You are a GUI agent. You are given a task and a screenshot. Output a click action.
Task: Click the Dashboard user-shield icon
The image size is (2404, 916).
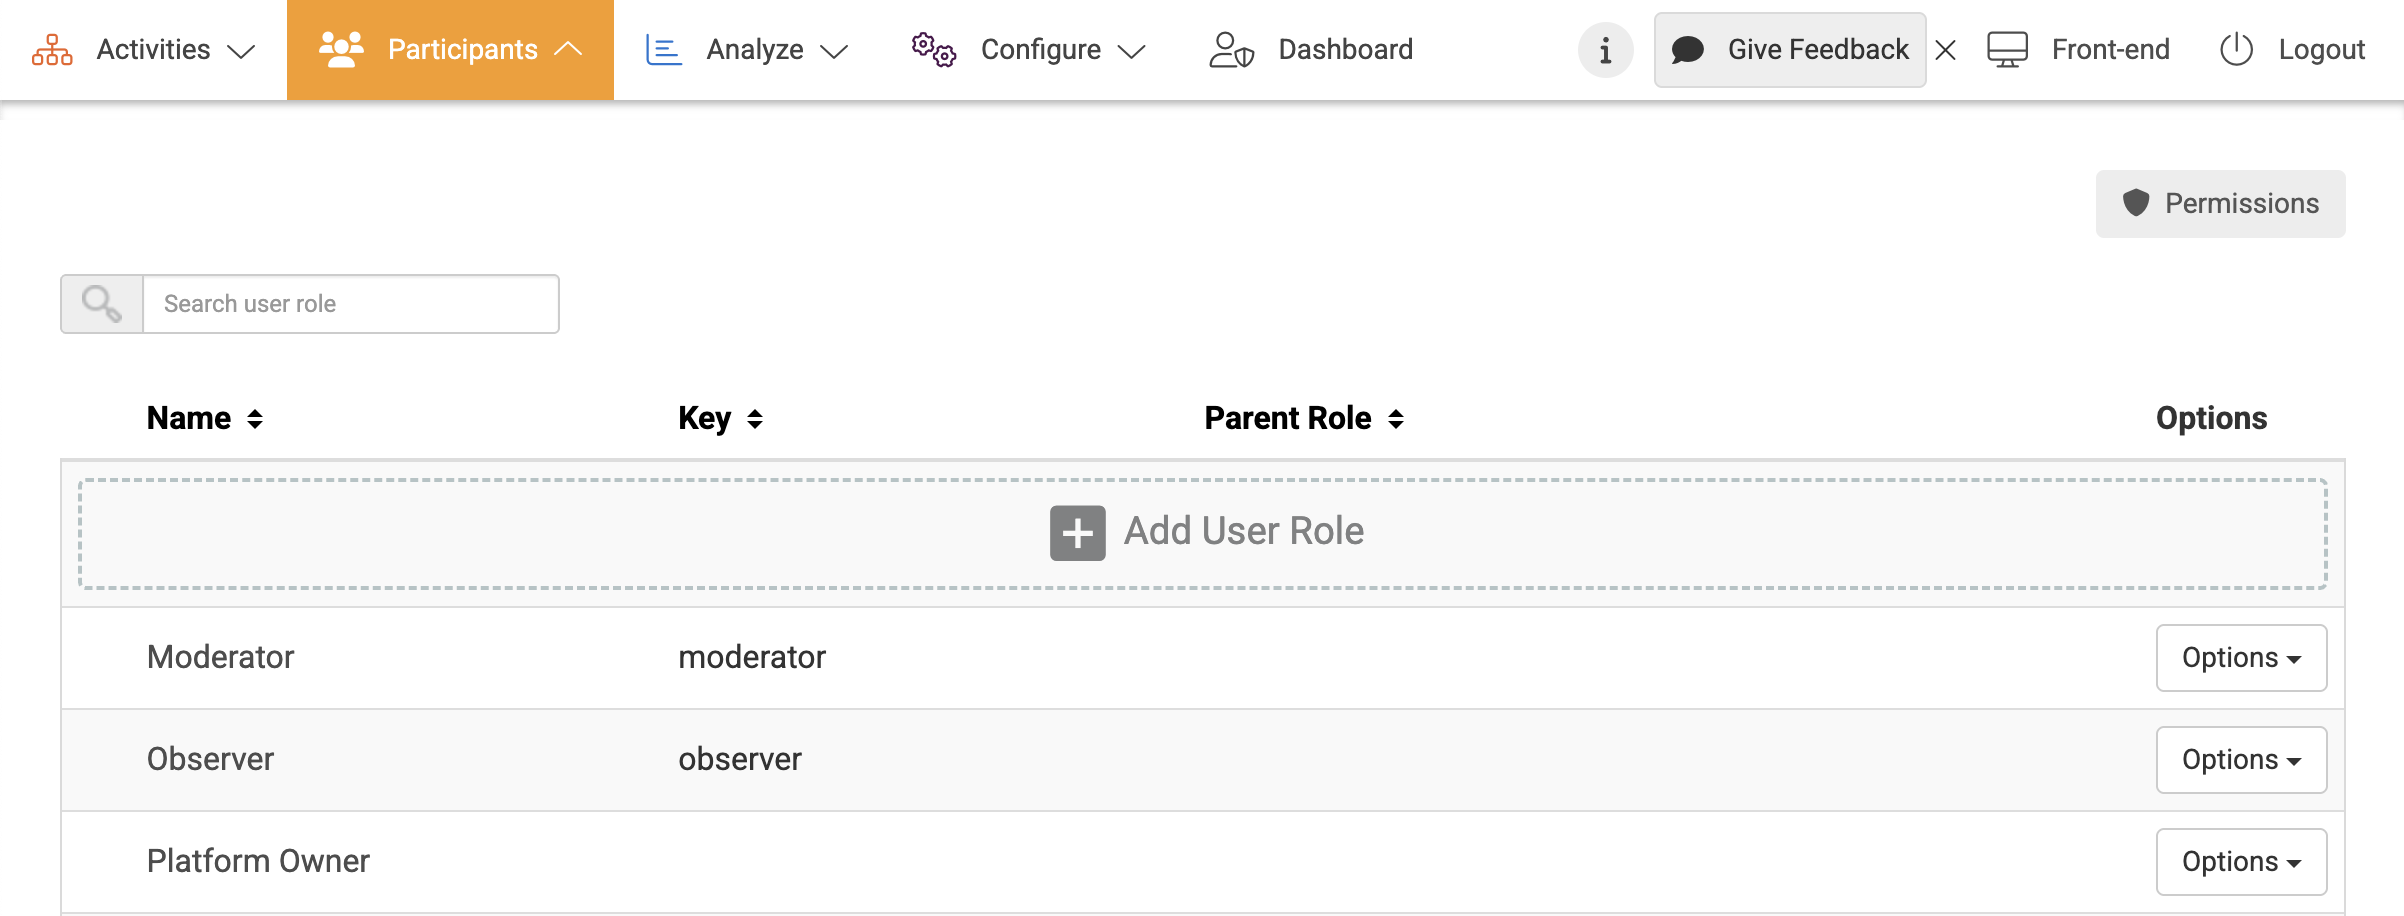click(1231, 50)
